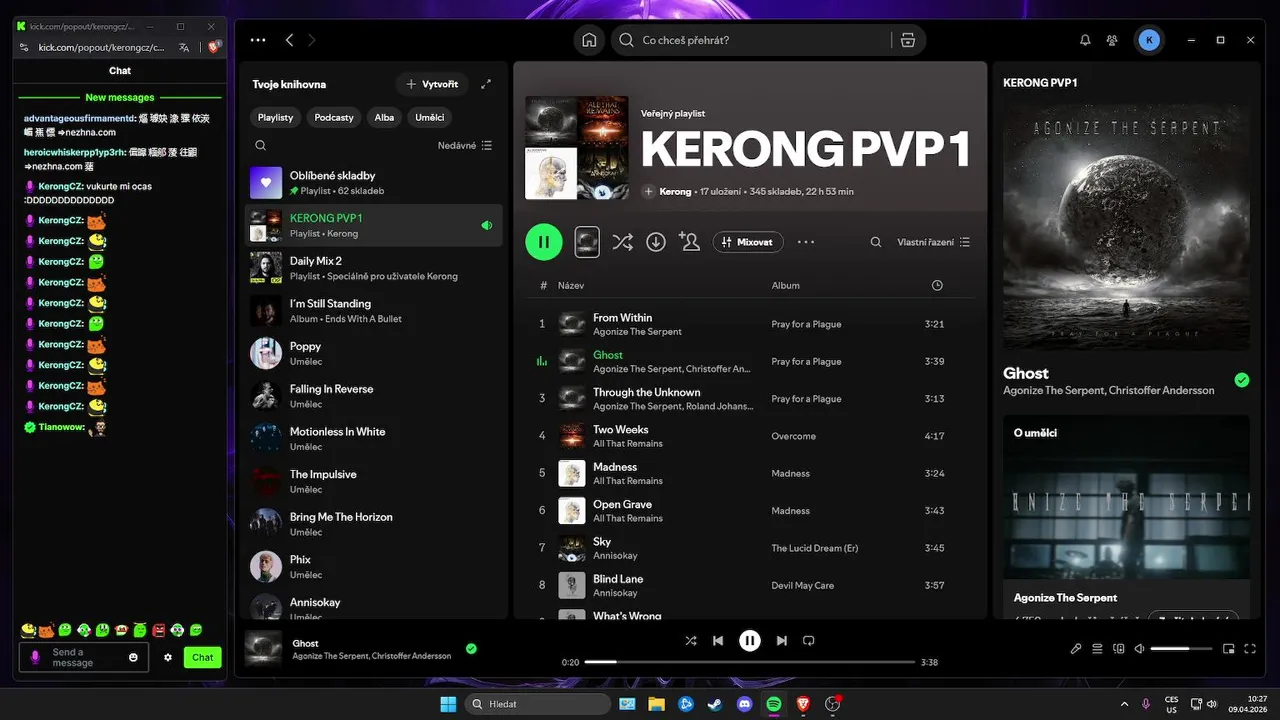Screen dimensions: 1280x720
Task: Open The Lucid Dream (Er) album link
Action: (x=815, y=548)
